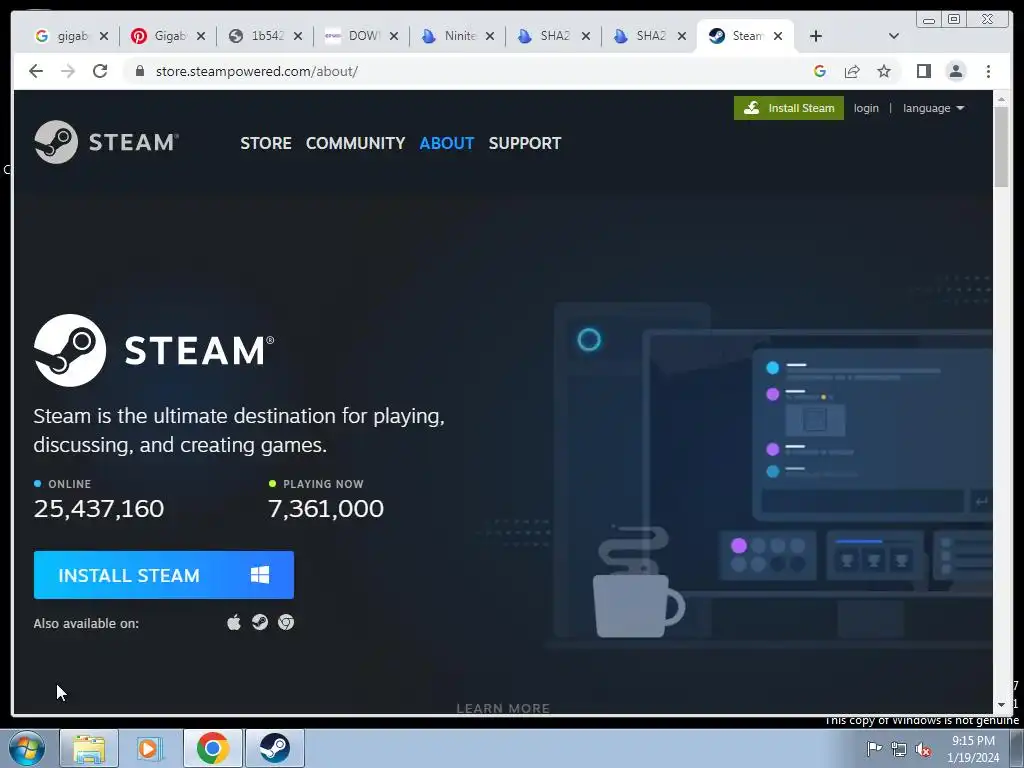Open the Chrome three-dot menu
Image resolution: width=1024 pixels, height=768 pixels.
coord(988,71)
